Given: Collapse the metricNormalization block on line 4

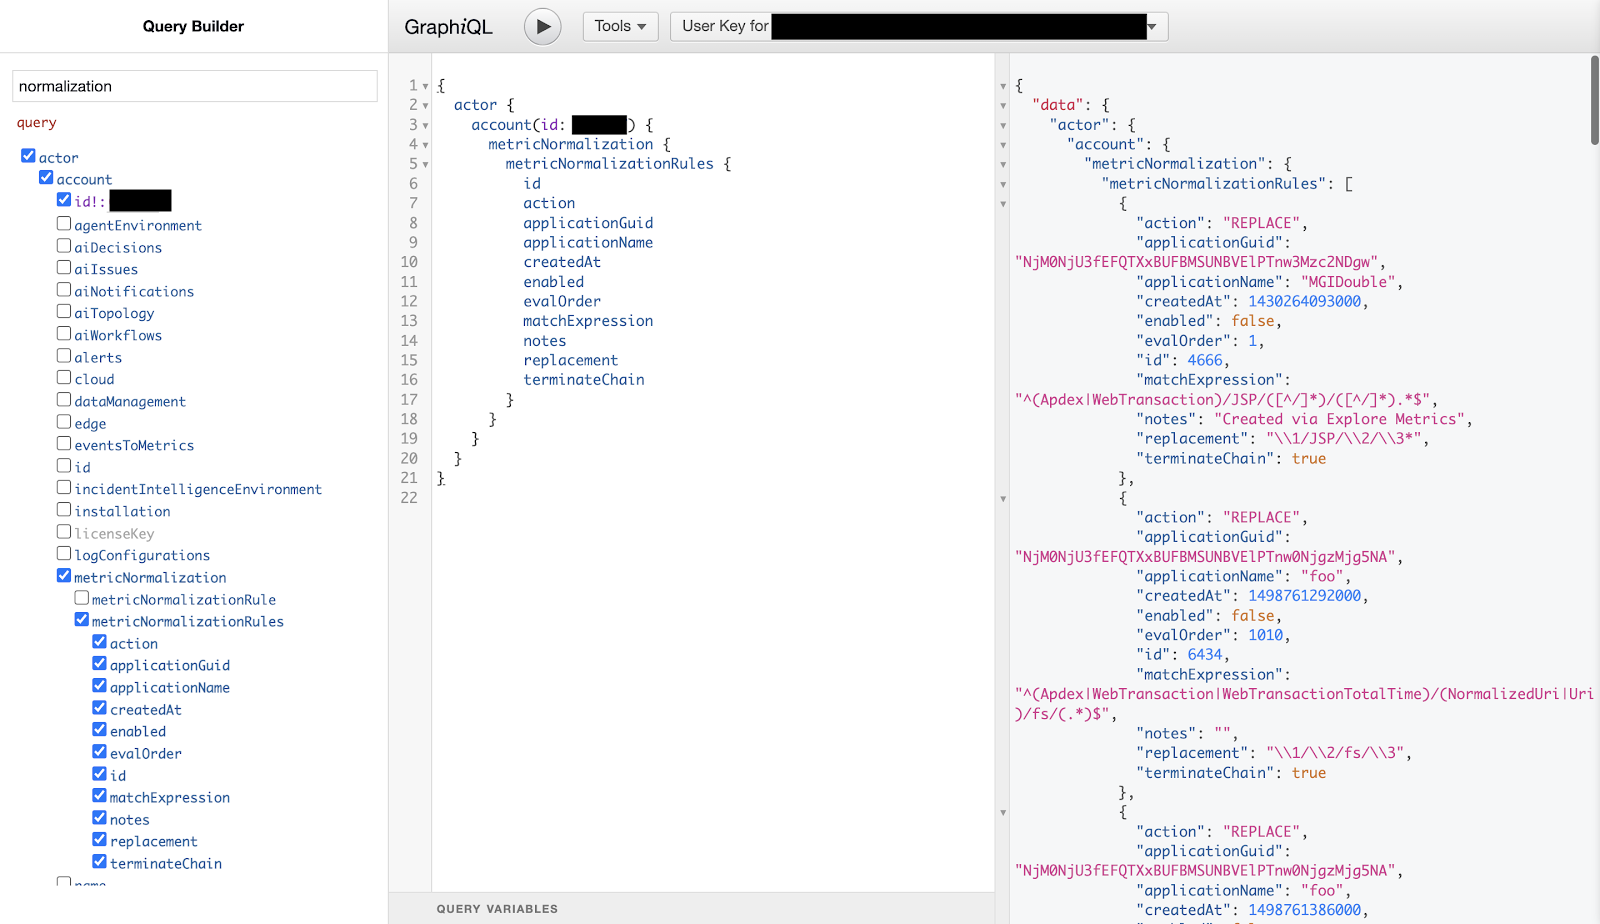Looking at the screenshot, I should [x=425, y=145].
